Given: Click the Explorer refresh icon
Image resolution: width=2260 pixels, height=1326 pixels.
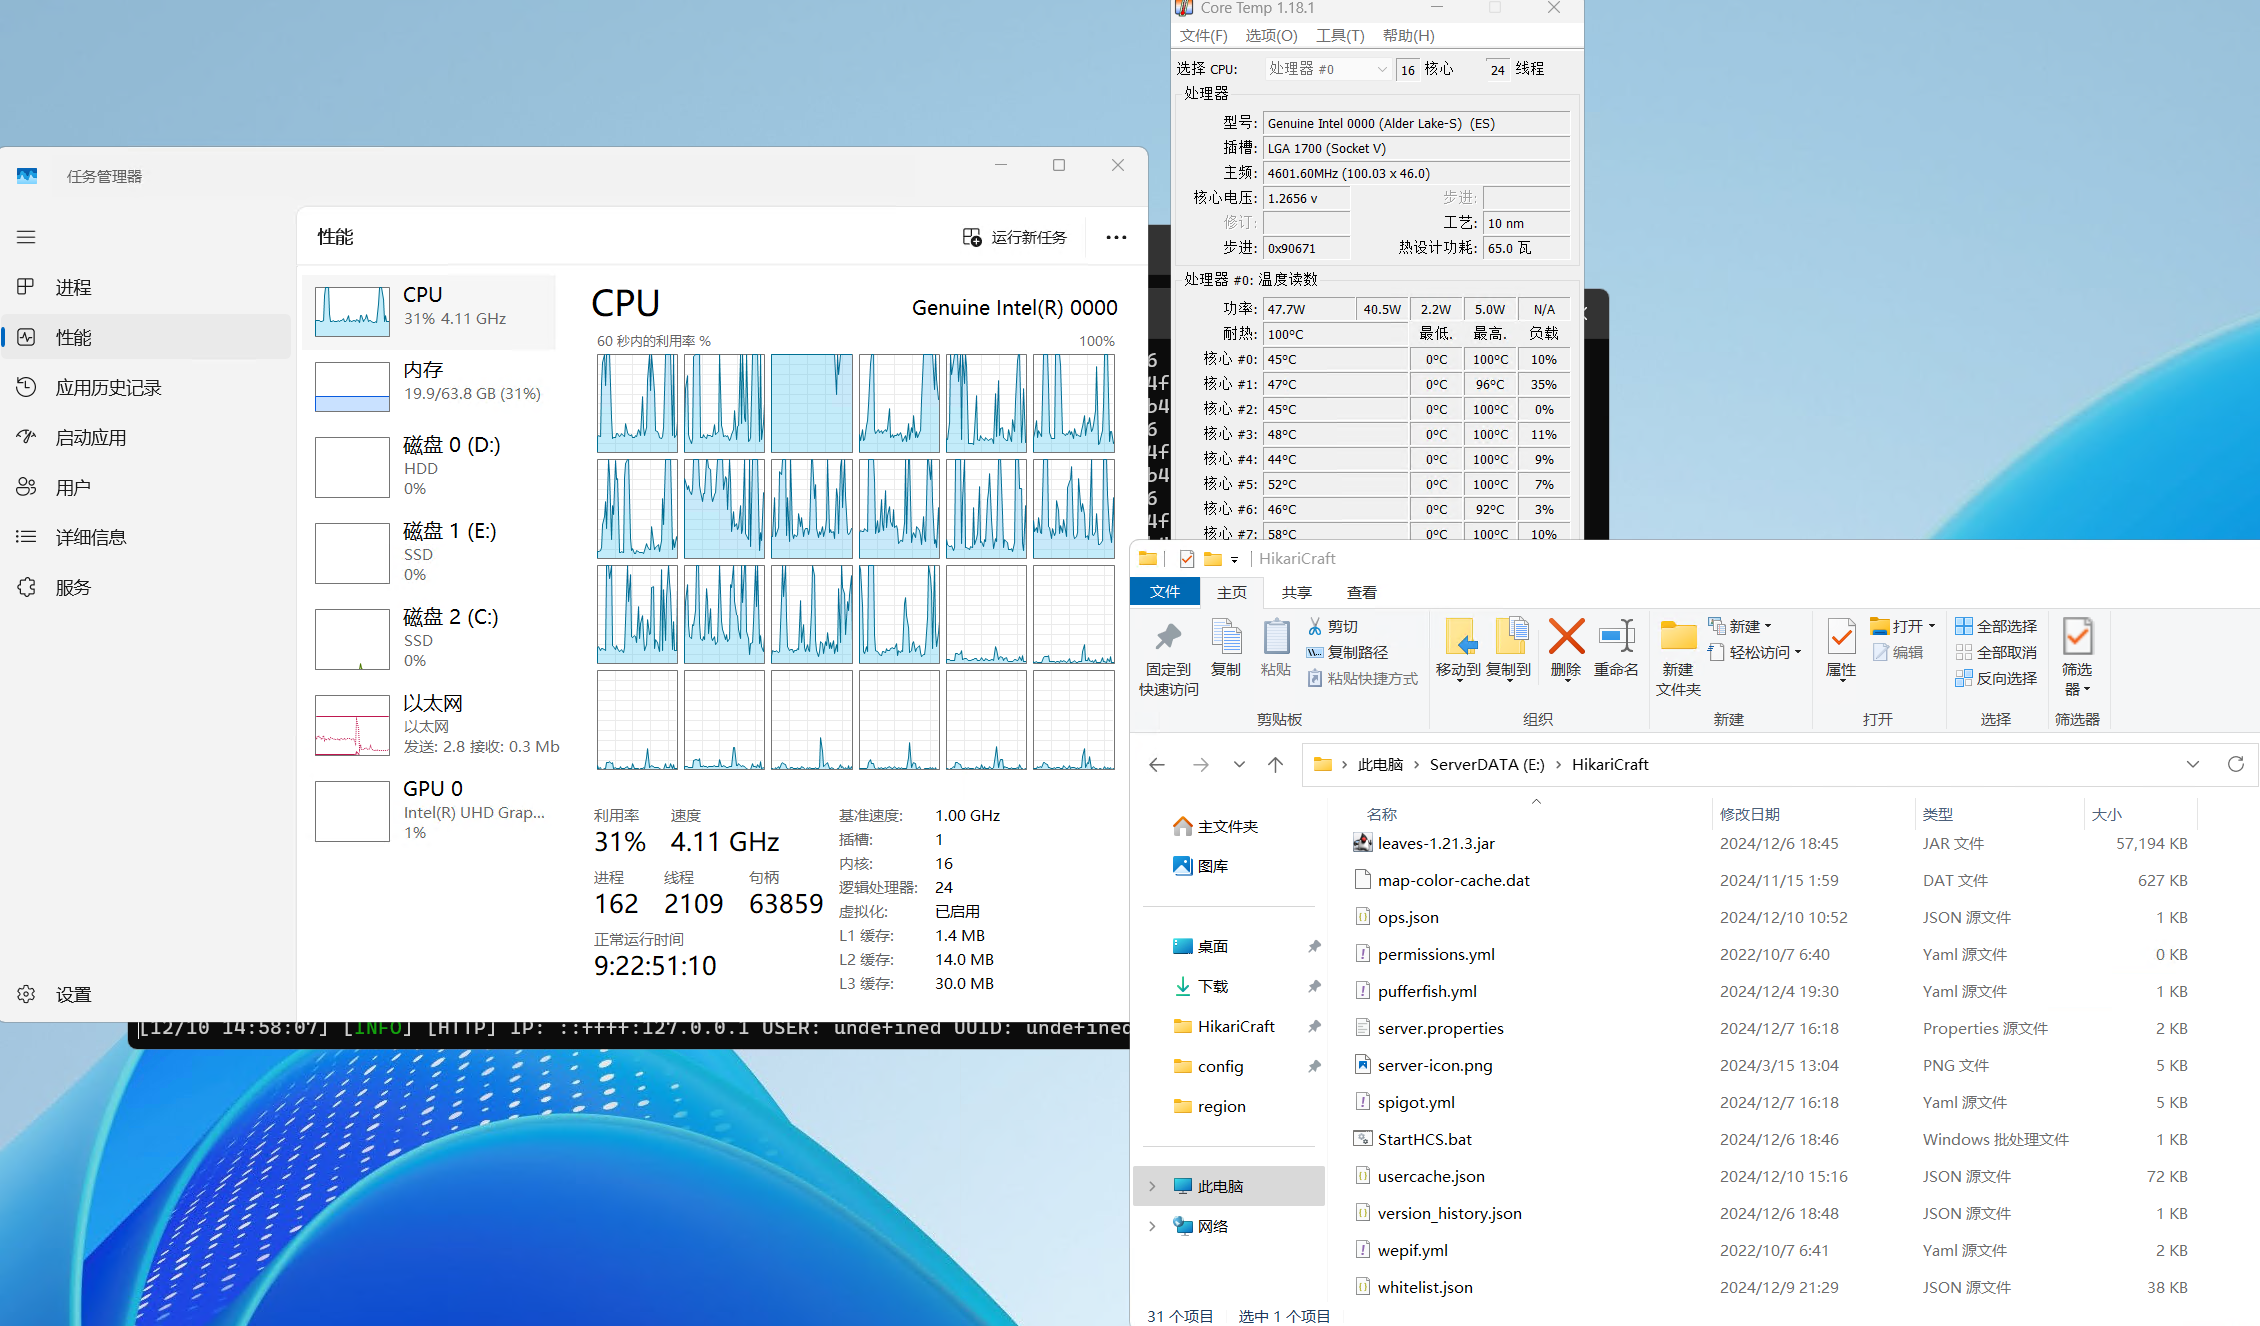Looking at the screenshot, I should (x=2236, y=764).
